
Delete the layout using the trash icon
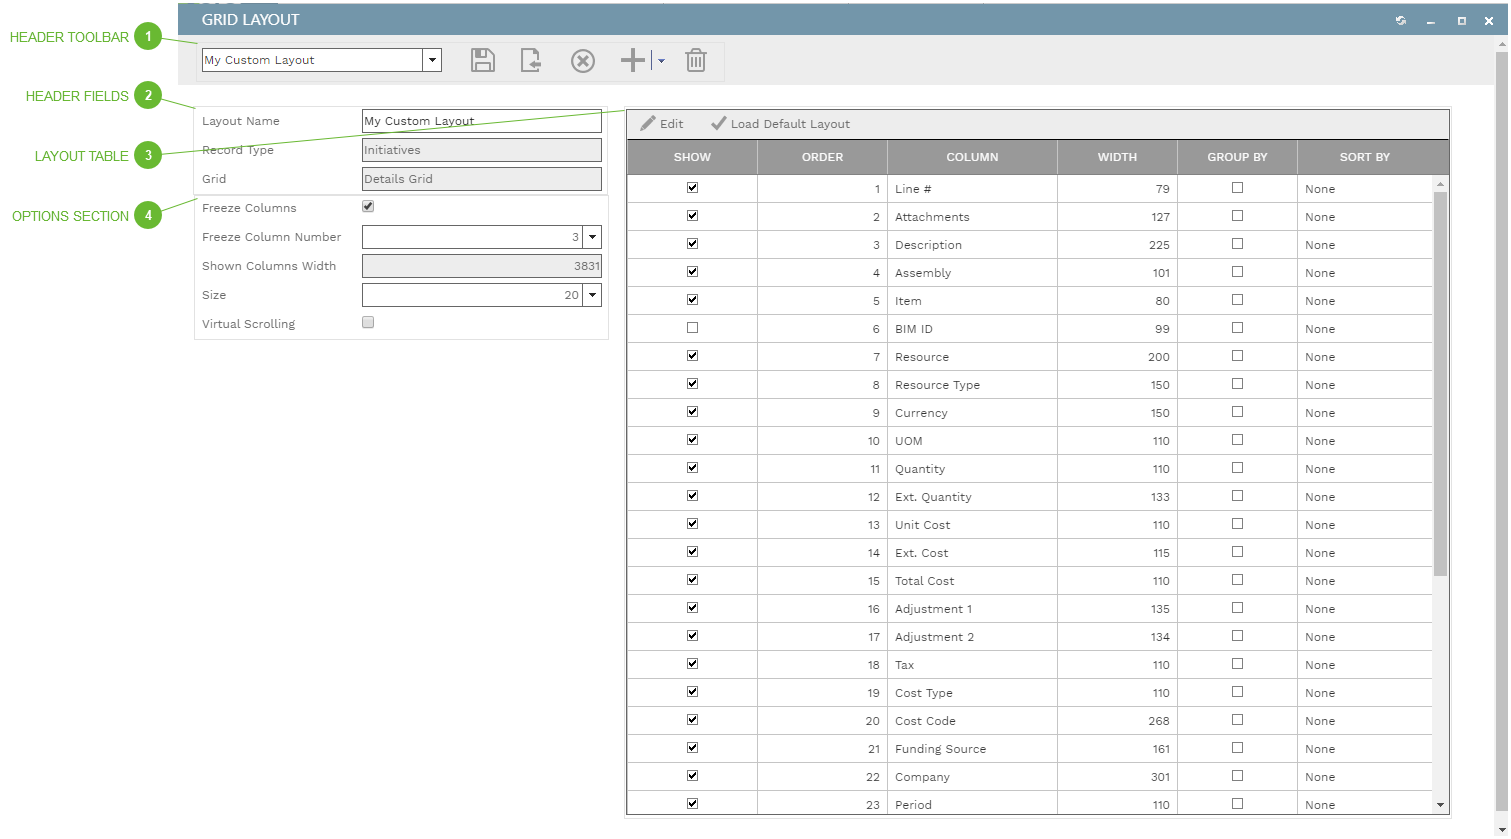click(695, 60)
